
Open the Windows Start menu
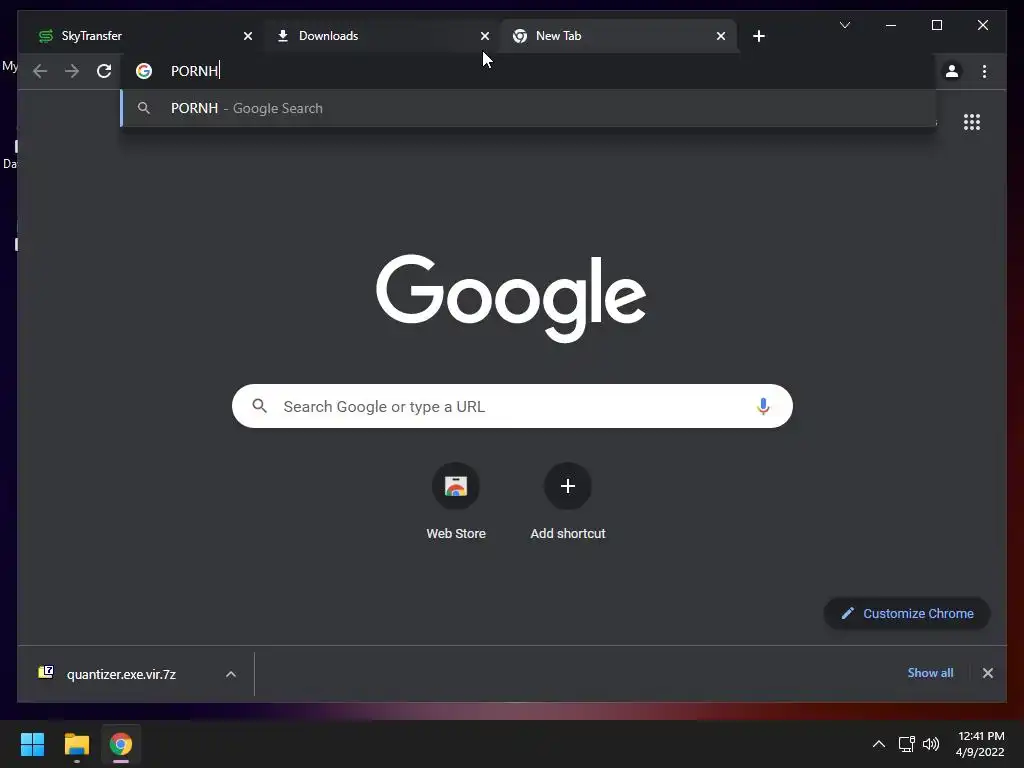tap(32, 744)
